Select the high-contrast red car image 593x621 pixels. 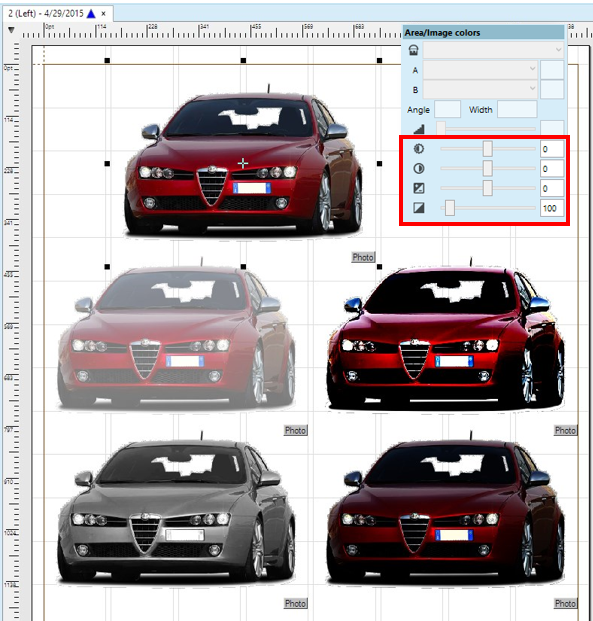click(446, 337)
